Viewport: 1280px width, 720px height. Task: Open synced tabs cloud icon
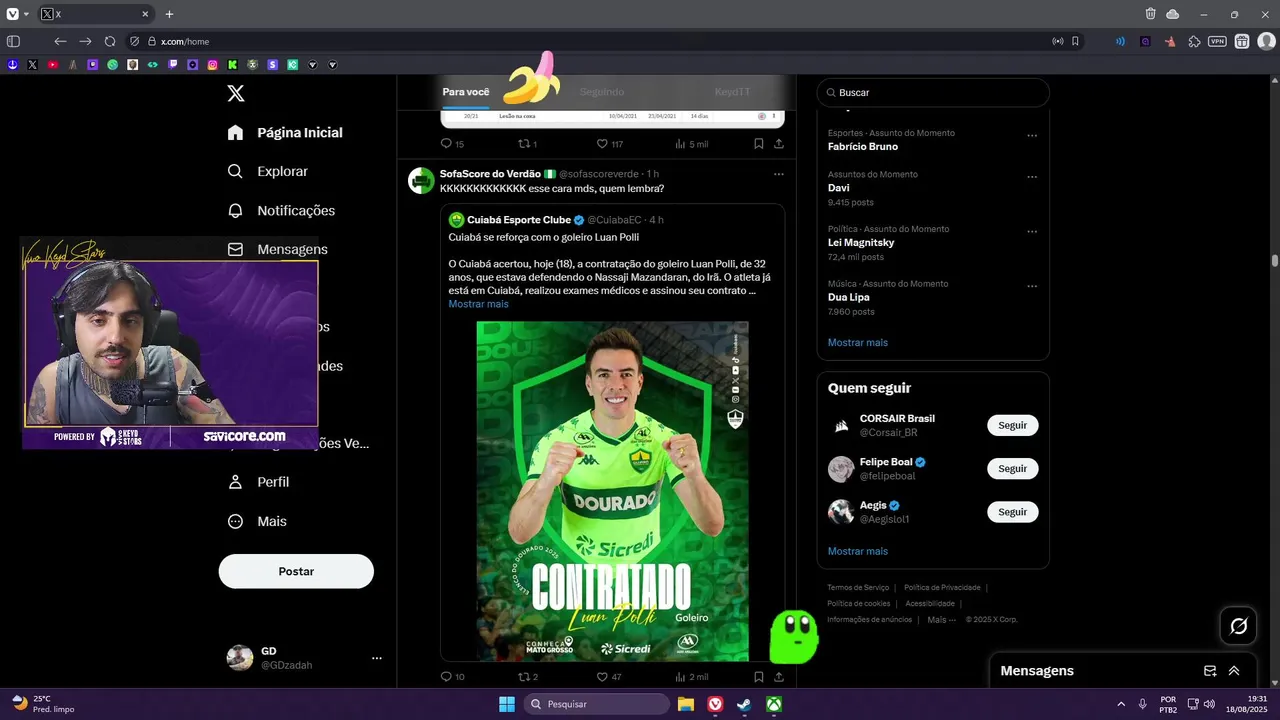1173,14
